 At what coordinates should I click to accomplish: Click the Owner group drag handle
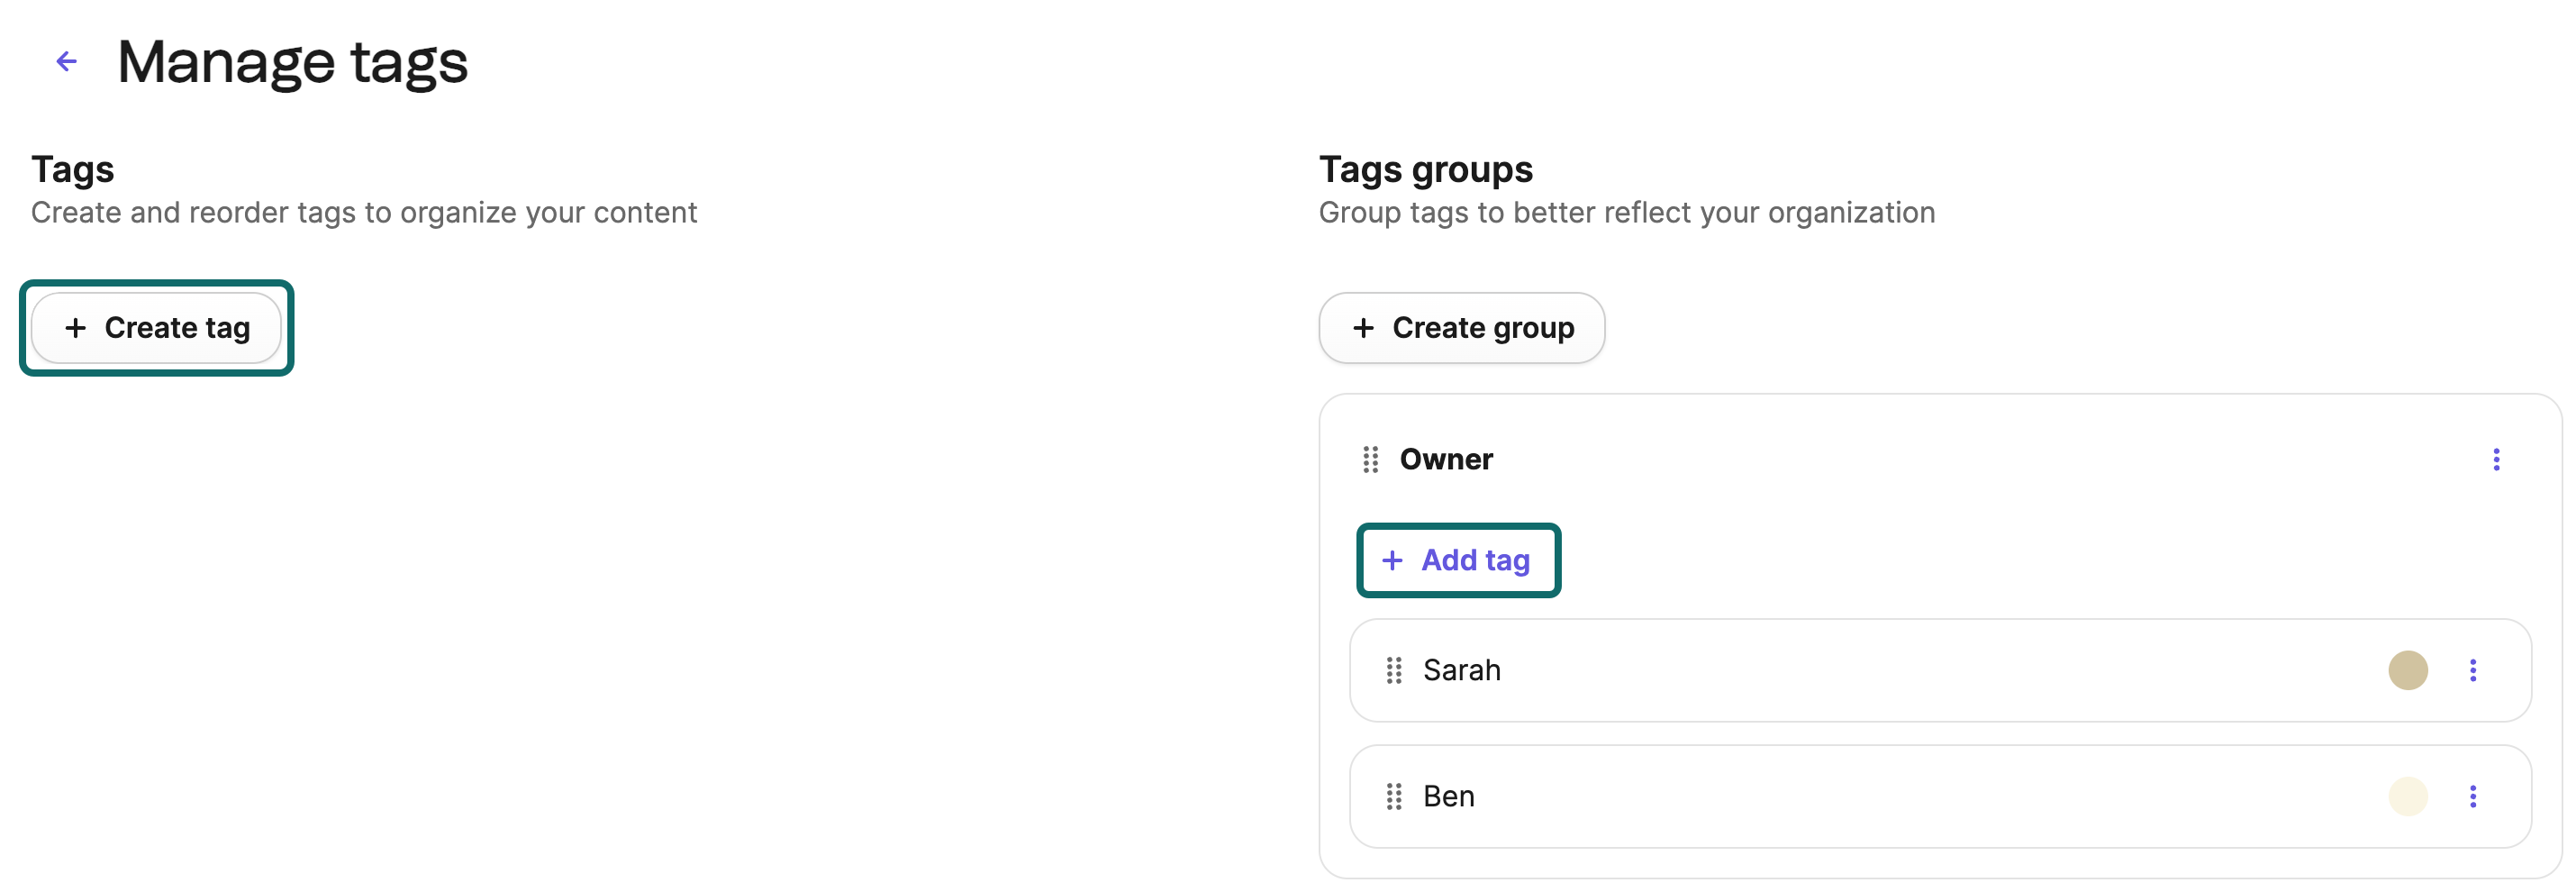point(1370,459)
